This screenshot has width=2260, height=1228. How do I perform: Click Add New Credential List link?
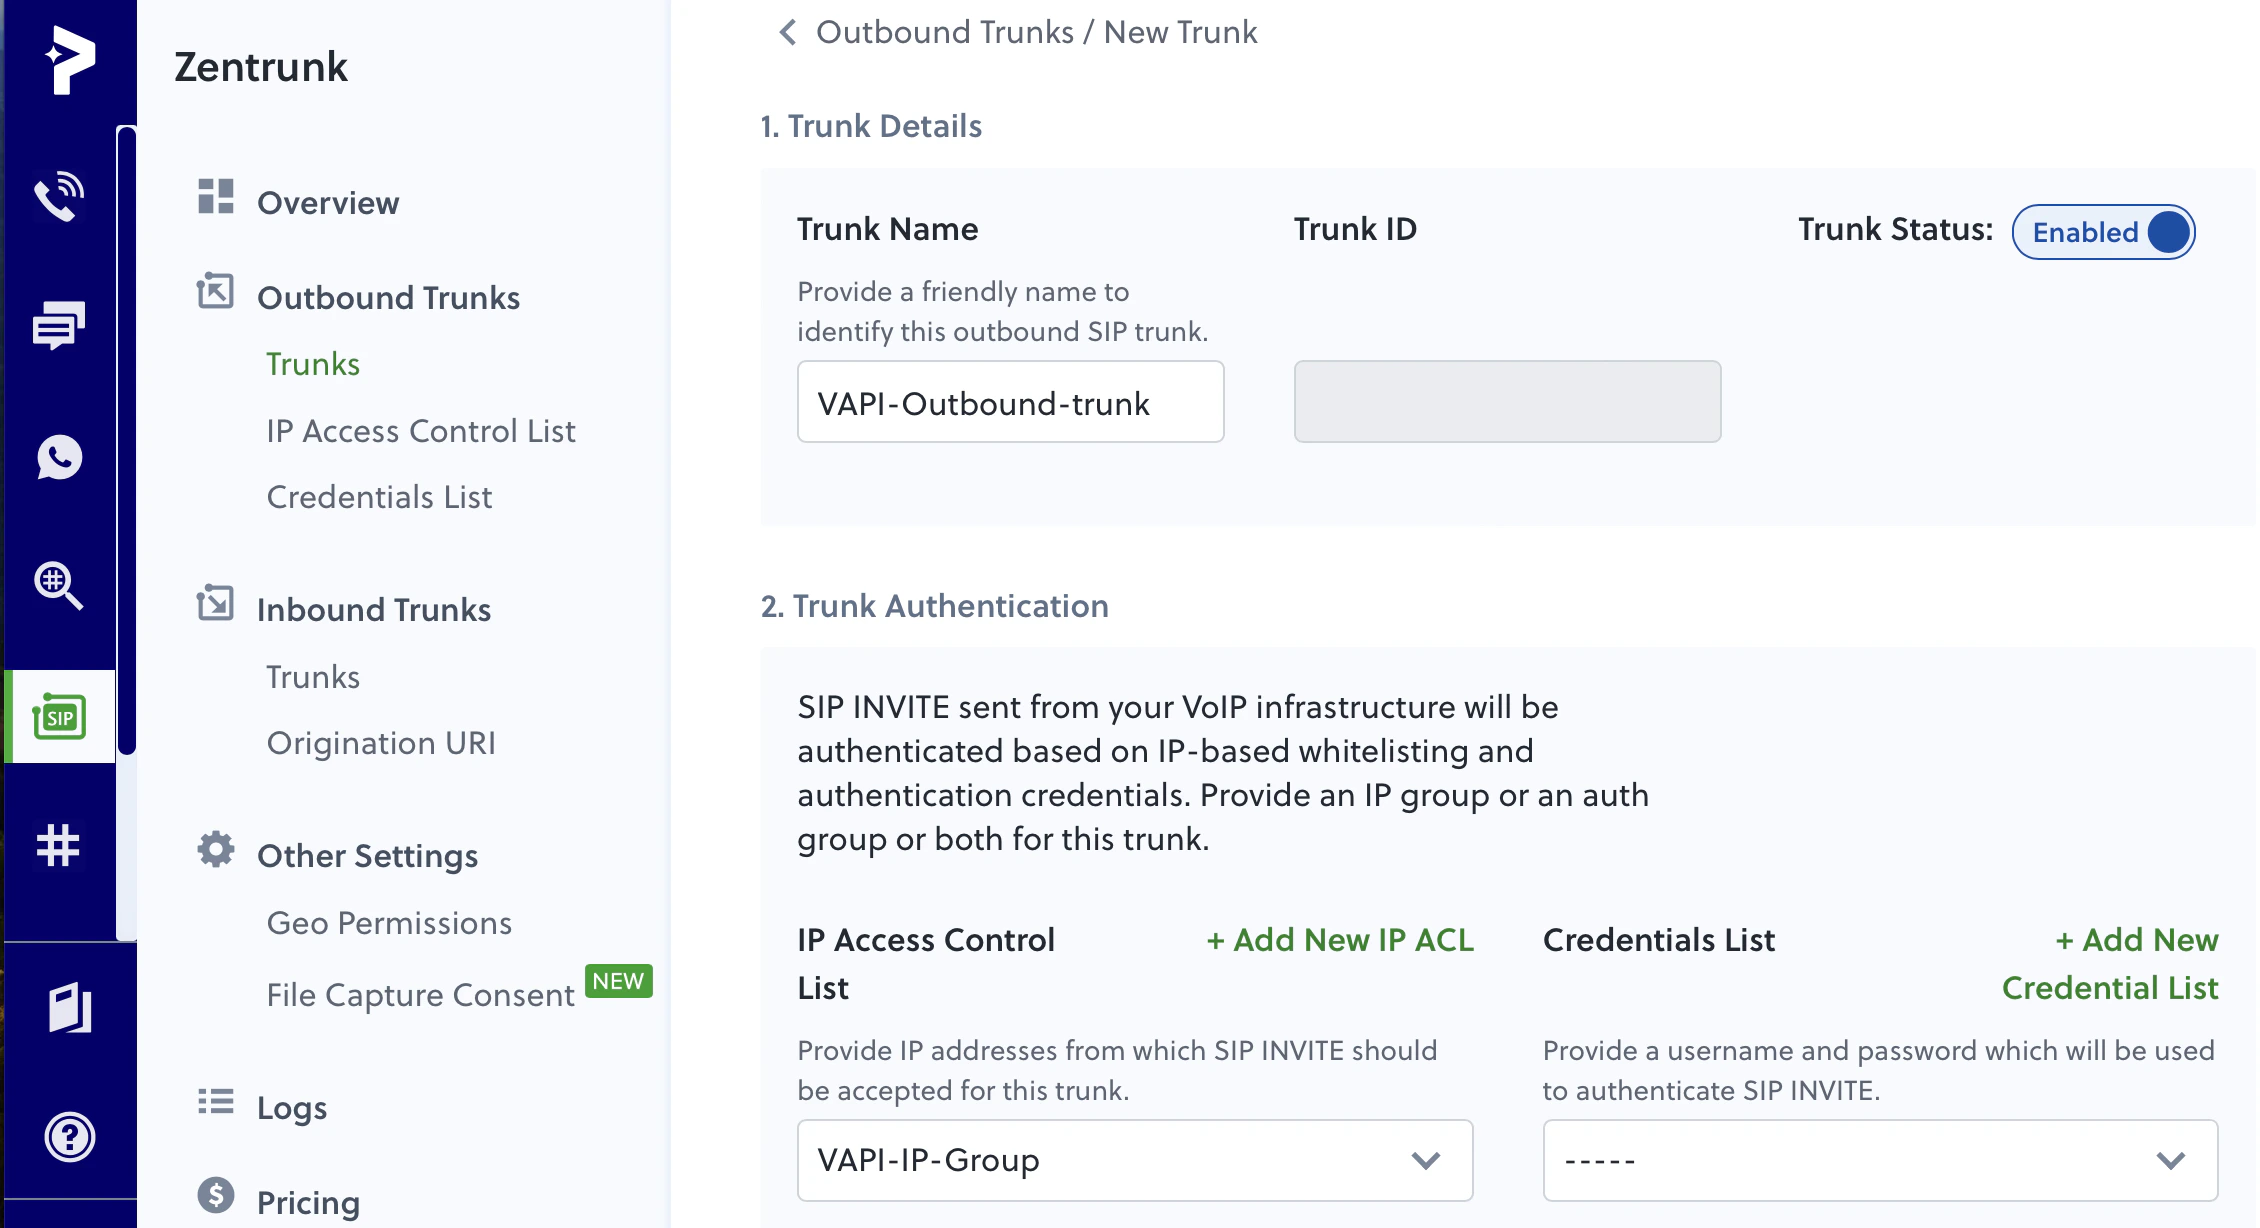pyautogui.click(x=2110, y=963)
